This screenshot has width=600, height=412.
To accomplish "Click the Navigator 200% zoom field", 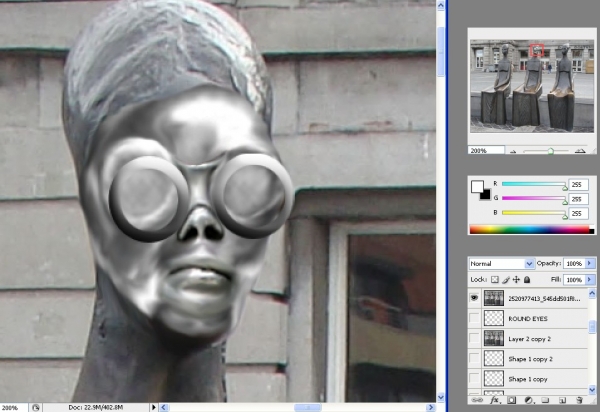I will click(486, 150).
